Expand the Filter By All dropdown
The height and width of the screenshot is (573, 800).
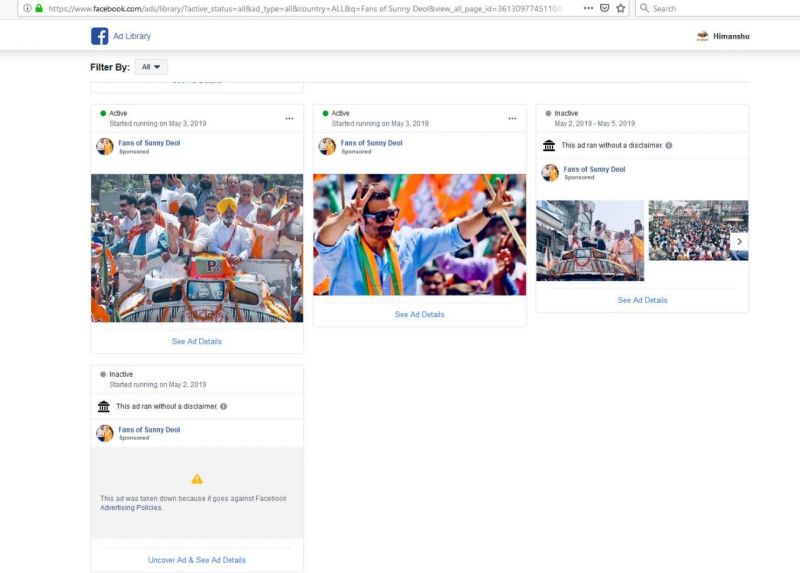pyautogui.click(x=151, y=67)
